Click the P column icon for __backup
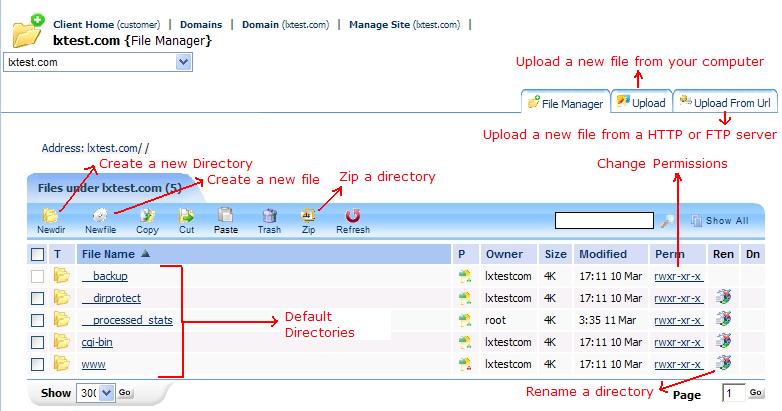 [x=465, y=276]
